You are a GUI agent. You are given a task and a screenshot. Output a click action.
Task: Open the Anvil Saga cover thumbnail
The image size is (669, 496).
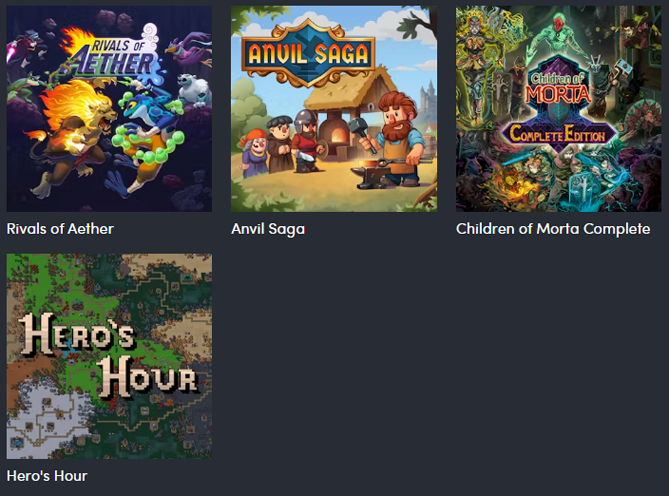point(334,109)
